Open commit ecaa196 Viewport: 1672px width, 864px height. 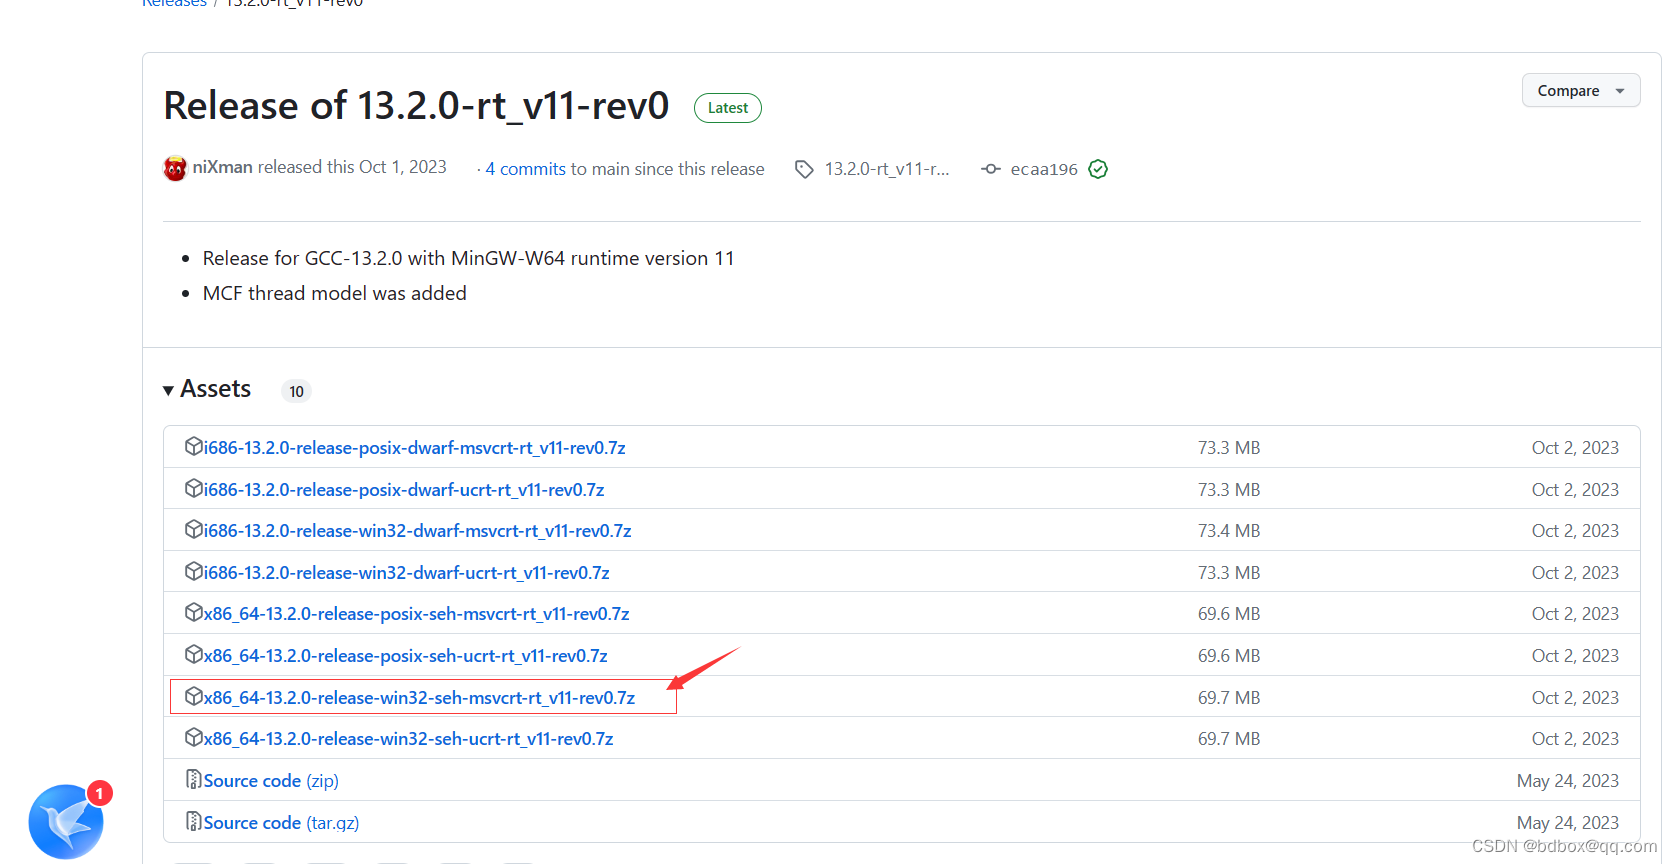pyautogui.click(x=1044, y=169)
